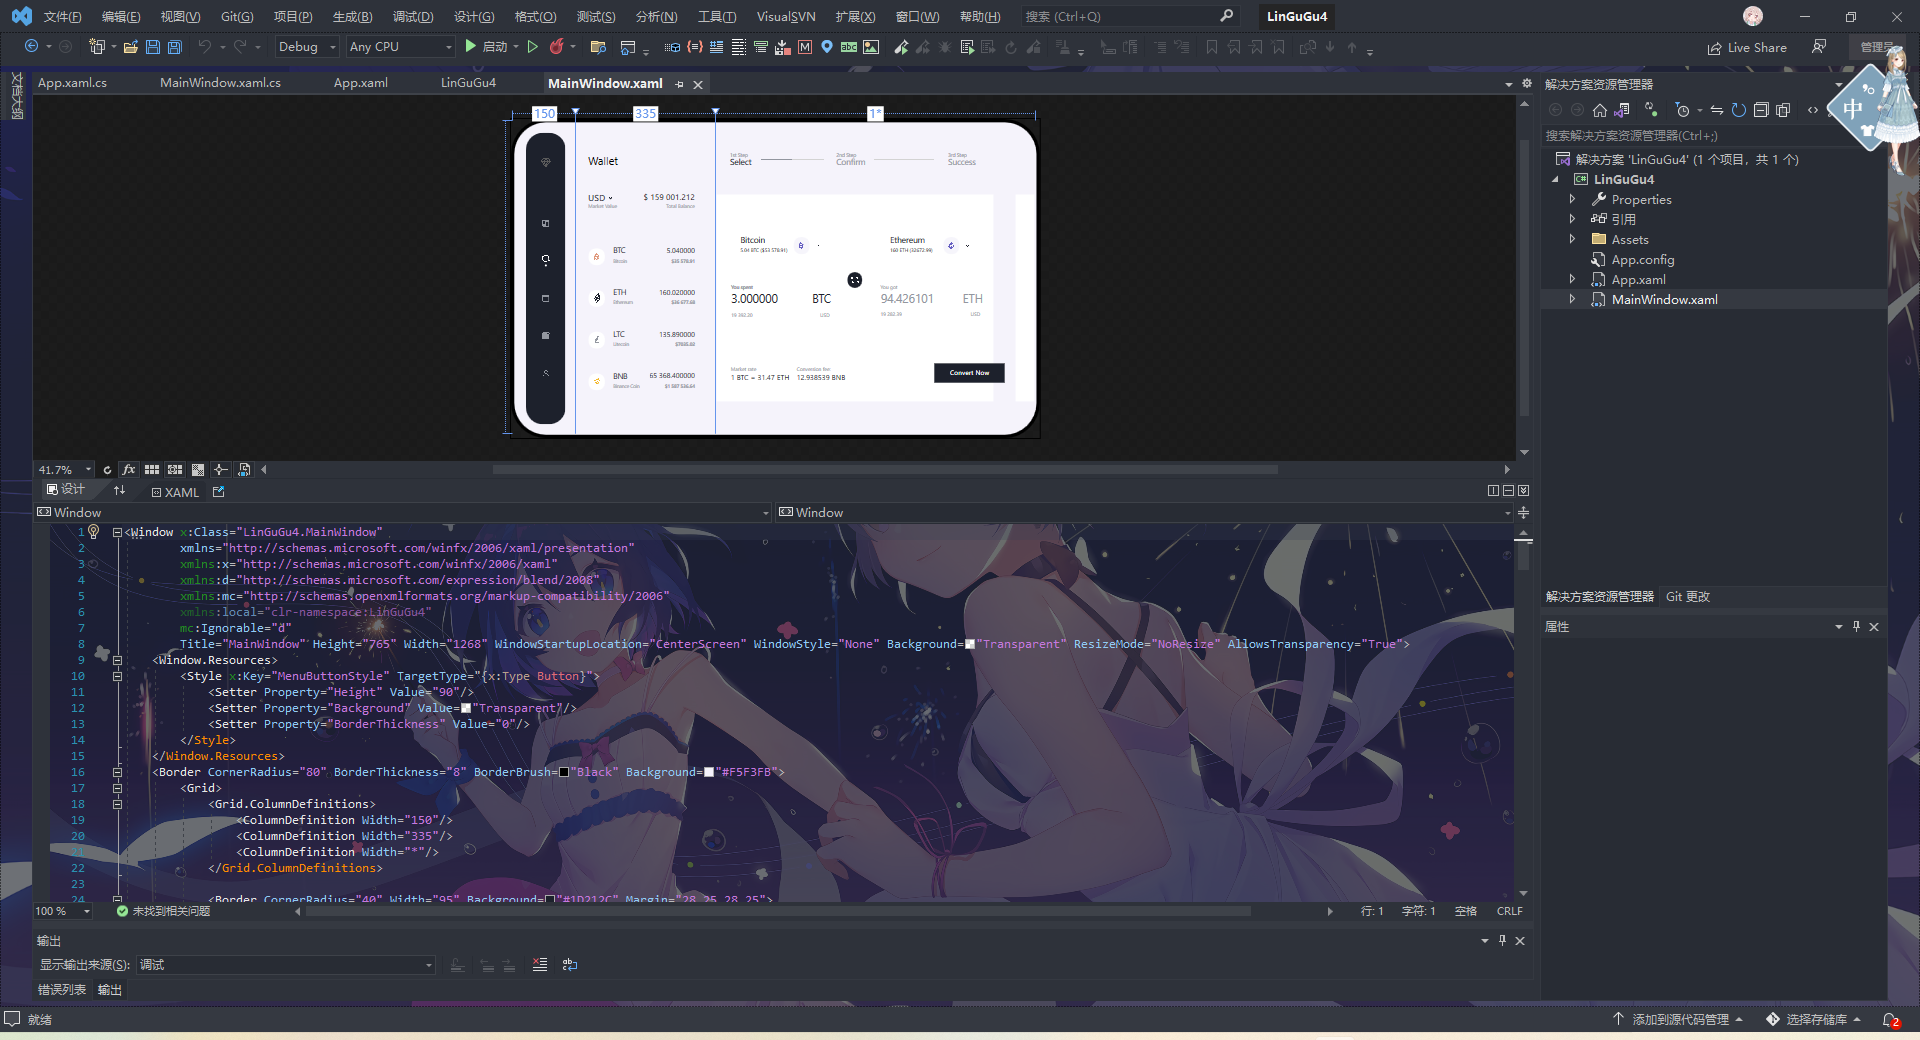The image size is (1920, 1040).
Task: Click the 启动 Start debugging button
Action: [x=486, y=47]
